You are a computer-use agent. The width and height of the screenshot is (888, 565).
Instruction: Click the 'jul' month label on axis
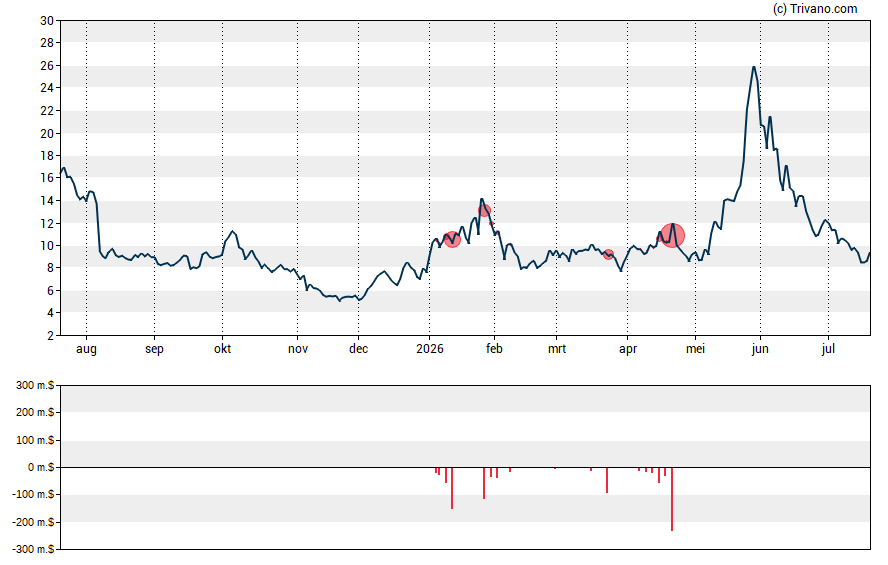point(828,349)
